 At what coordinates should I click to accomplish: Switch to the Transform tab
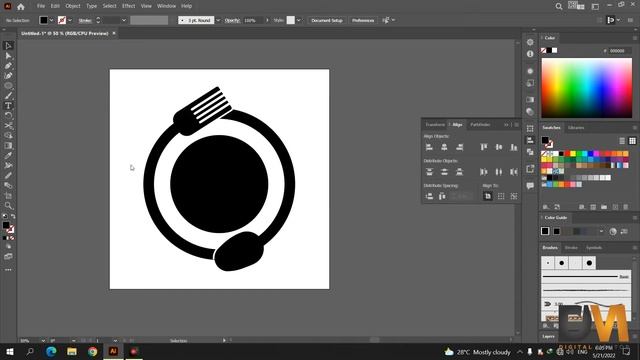pos(435,124)
